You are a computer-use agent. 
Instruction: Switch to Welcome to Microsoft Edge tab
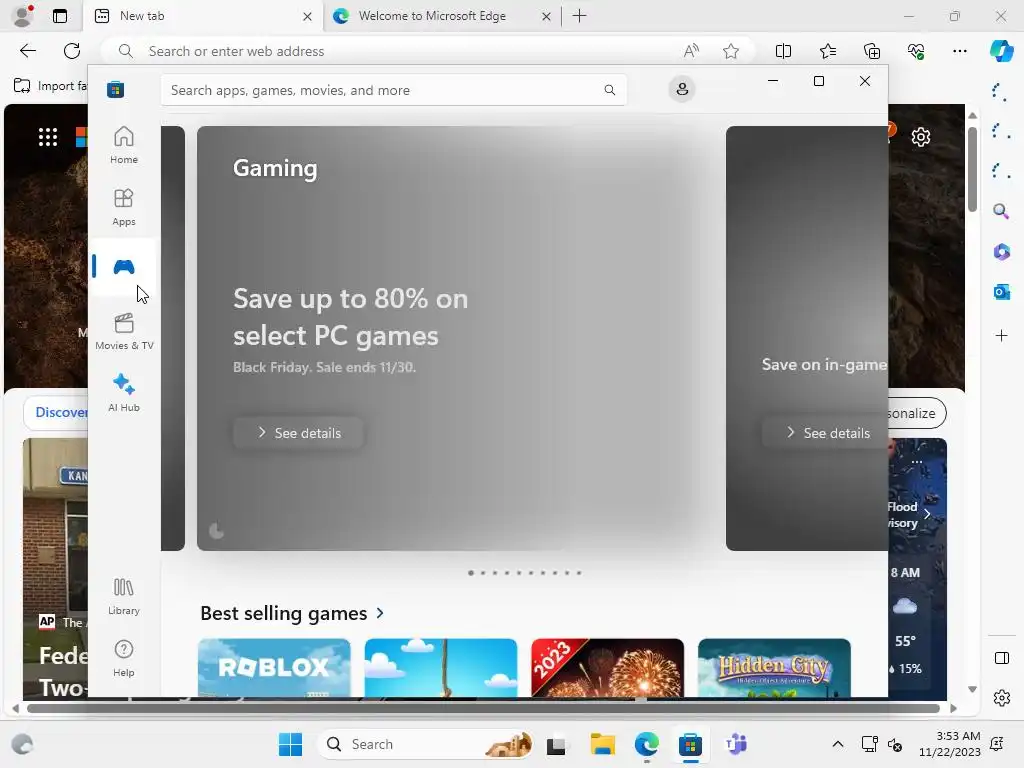coord(441,16)
